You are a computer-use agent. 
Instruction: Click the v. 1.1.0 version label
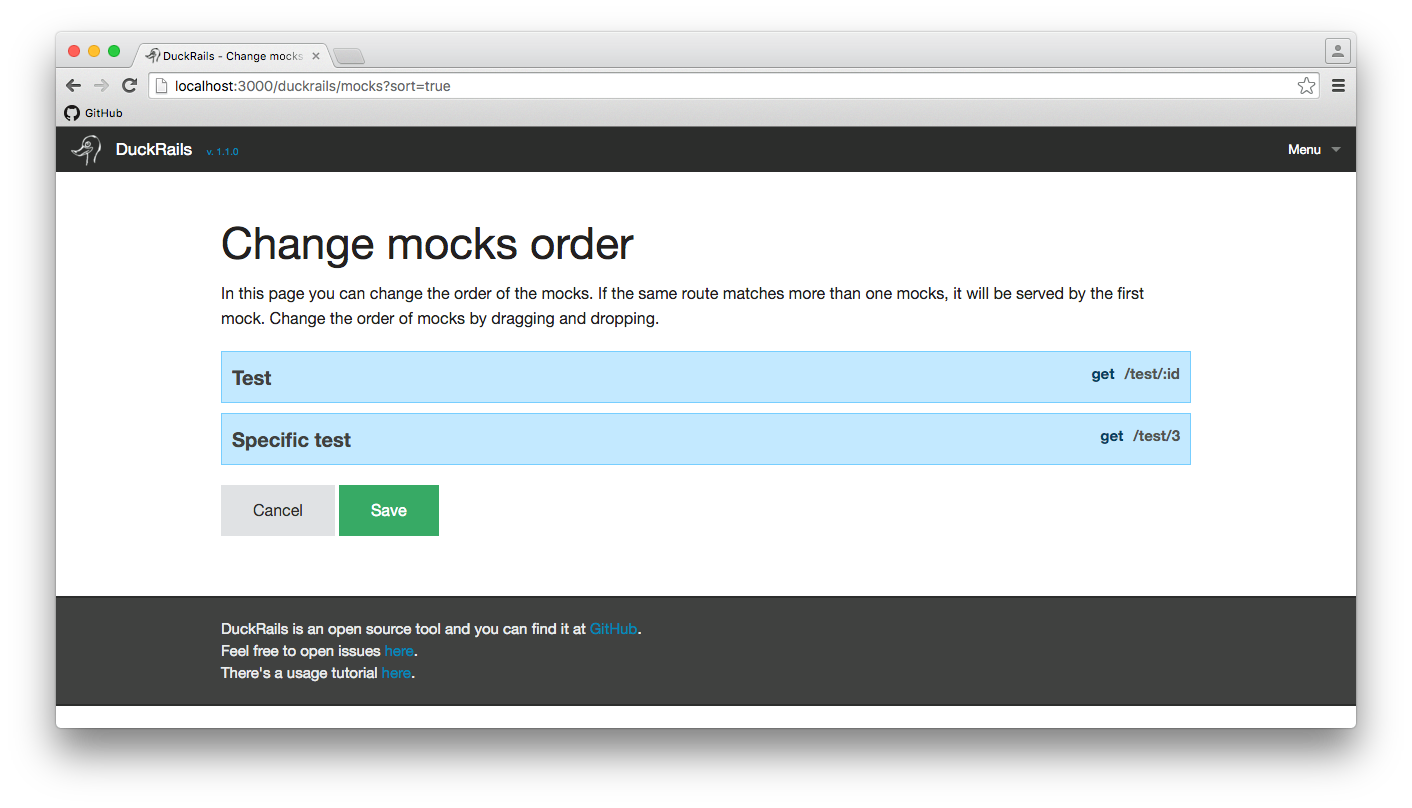point(222,152)
